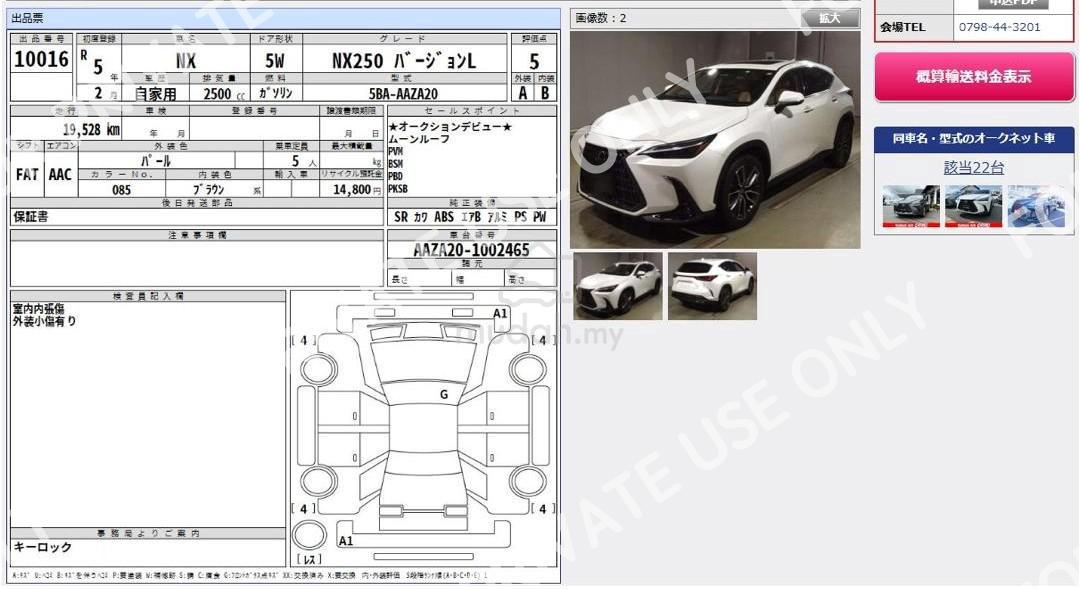The image size is (1080, 589).
Task: Click the G mark on car diagram
Action: click(x=444, y=395)
